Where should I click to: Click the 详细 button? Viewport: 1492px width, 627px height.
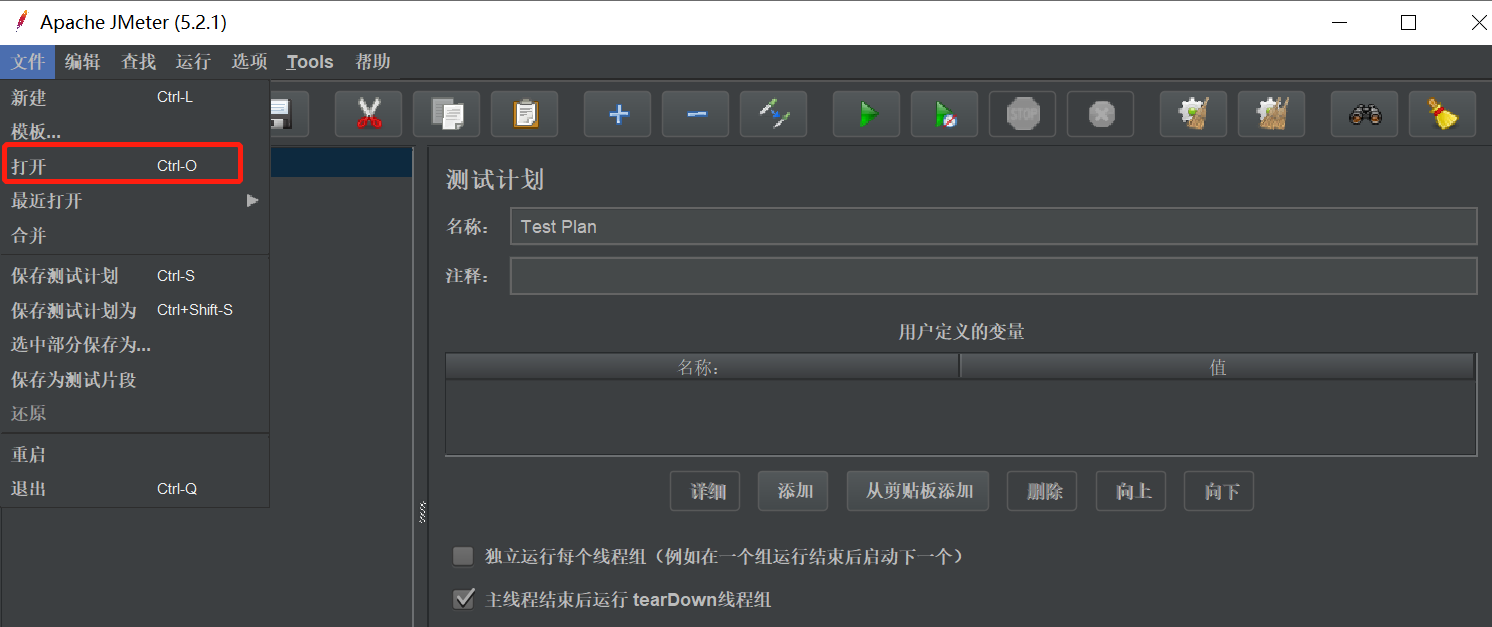pyautogui.click(x=705, y=491)
